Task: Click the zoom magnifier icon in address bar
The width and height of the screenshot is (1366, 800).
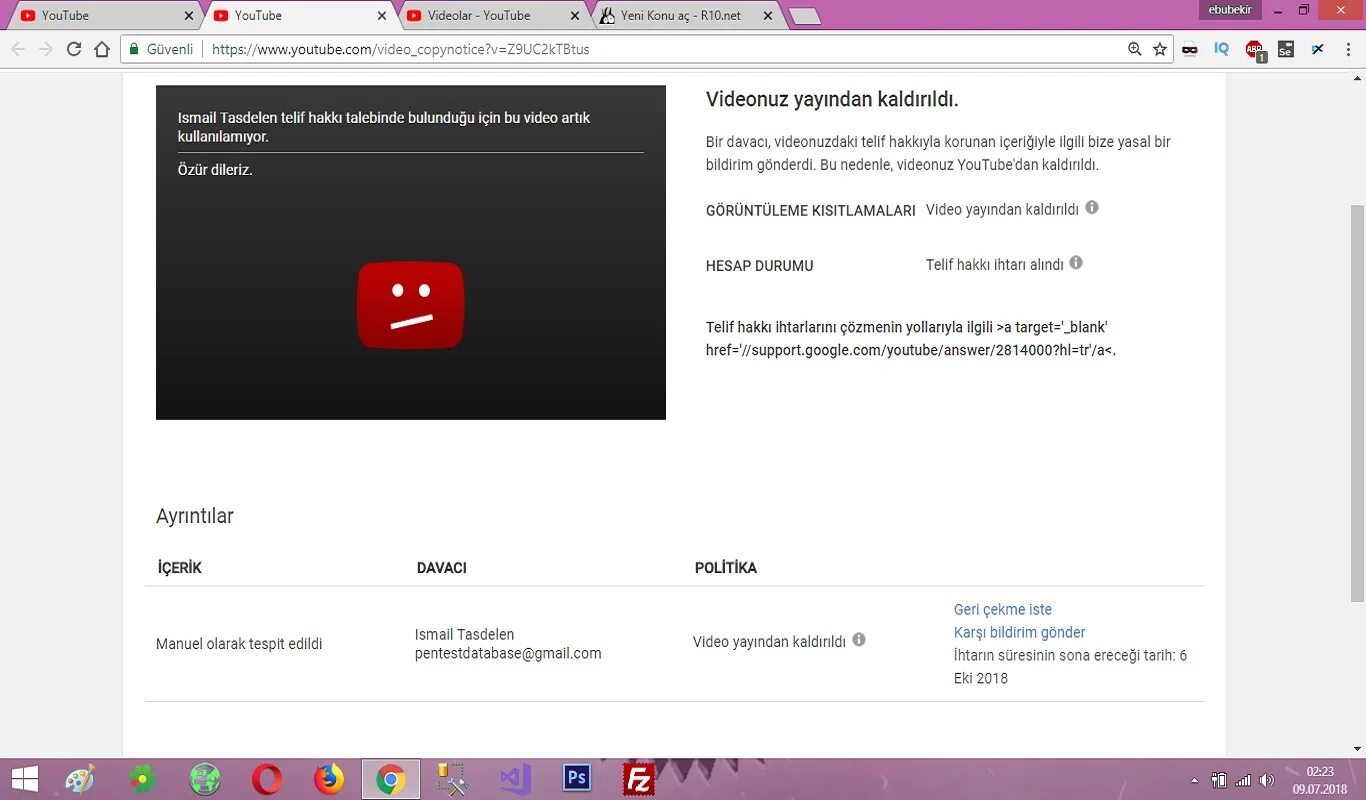Action: pyautogui.click(x=1134, y=49)
